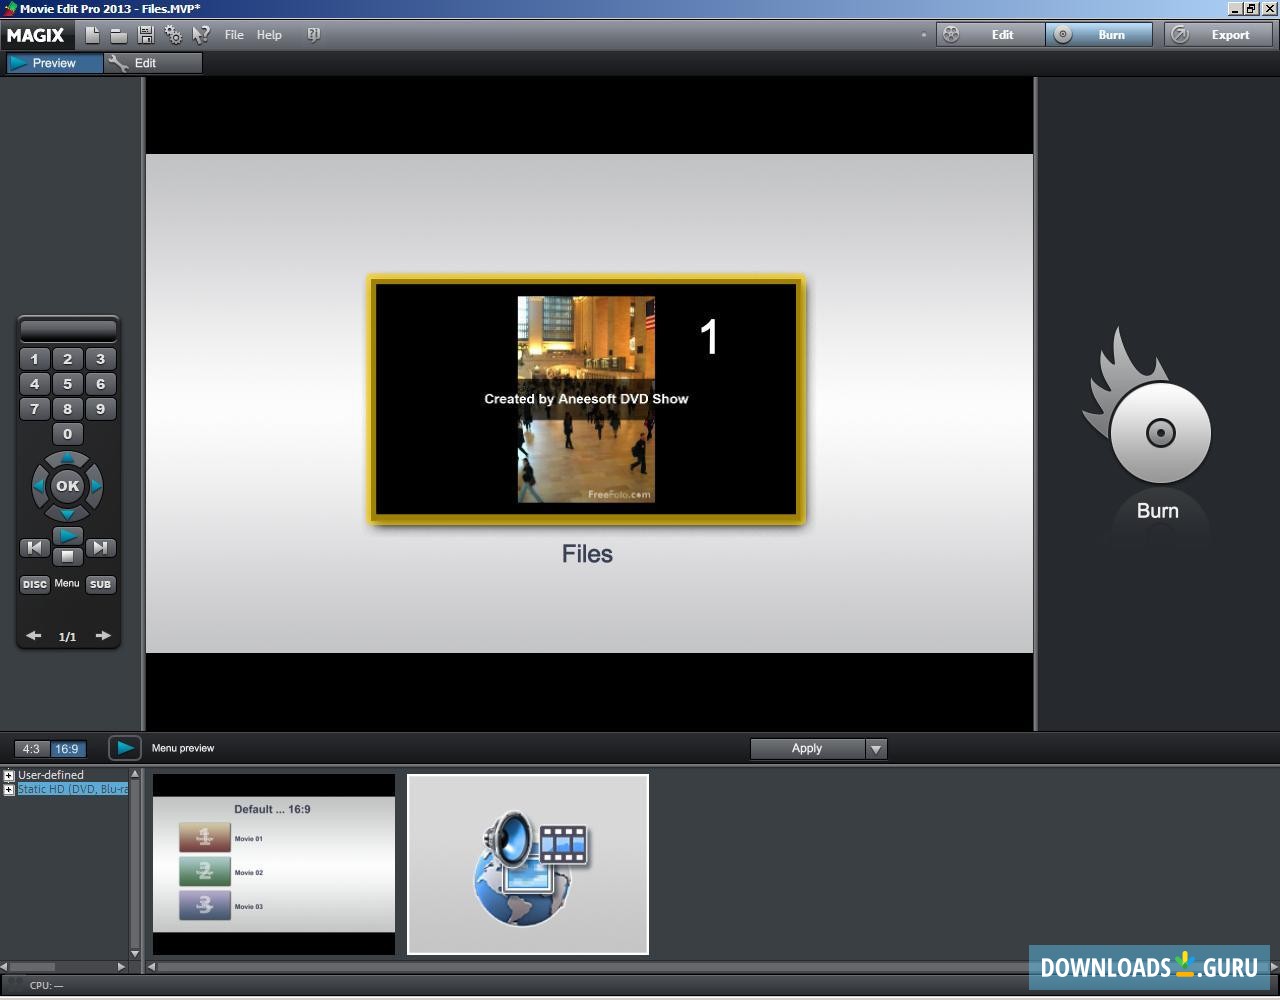Select the MAGIX logo button
This screenshot has width=1280, height=1000.
pyautogui.click(x=36, y=34)
